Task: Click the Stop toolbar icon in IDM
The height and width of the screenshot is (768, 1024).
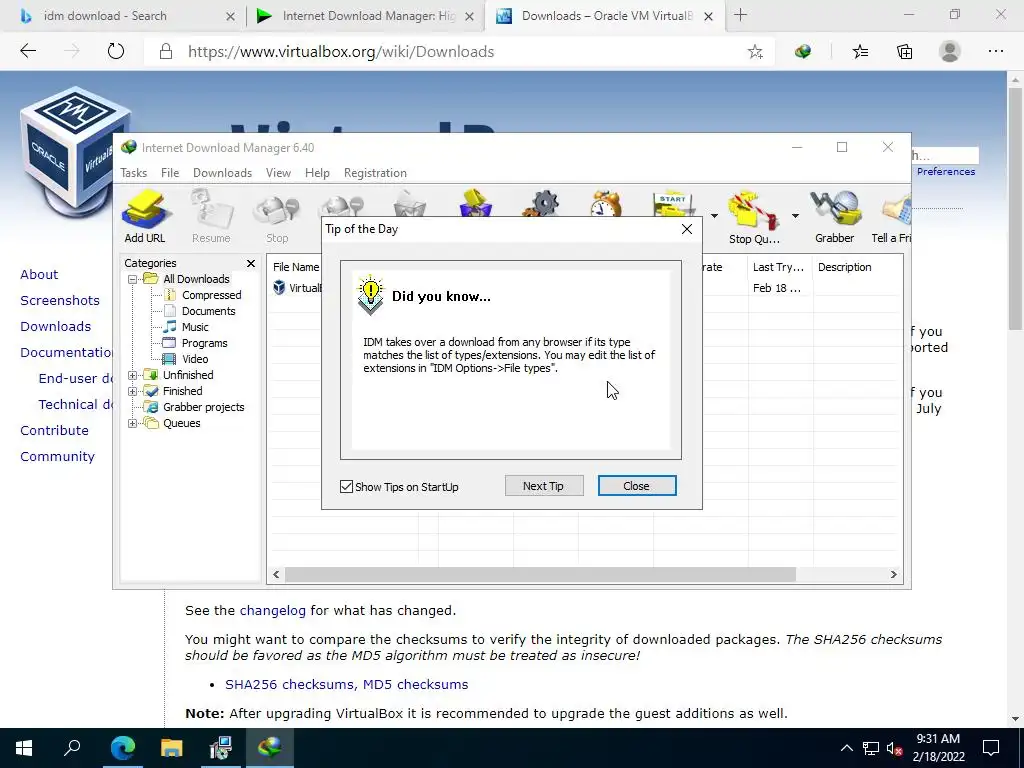Action: 277,217
